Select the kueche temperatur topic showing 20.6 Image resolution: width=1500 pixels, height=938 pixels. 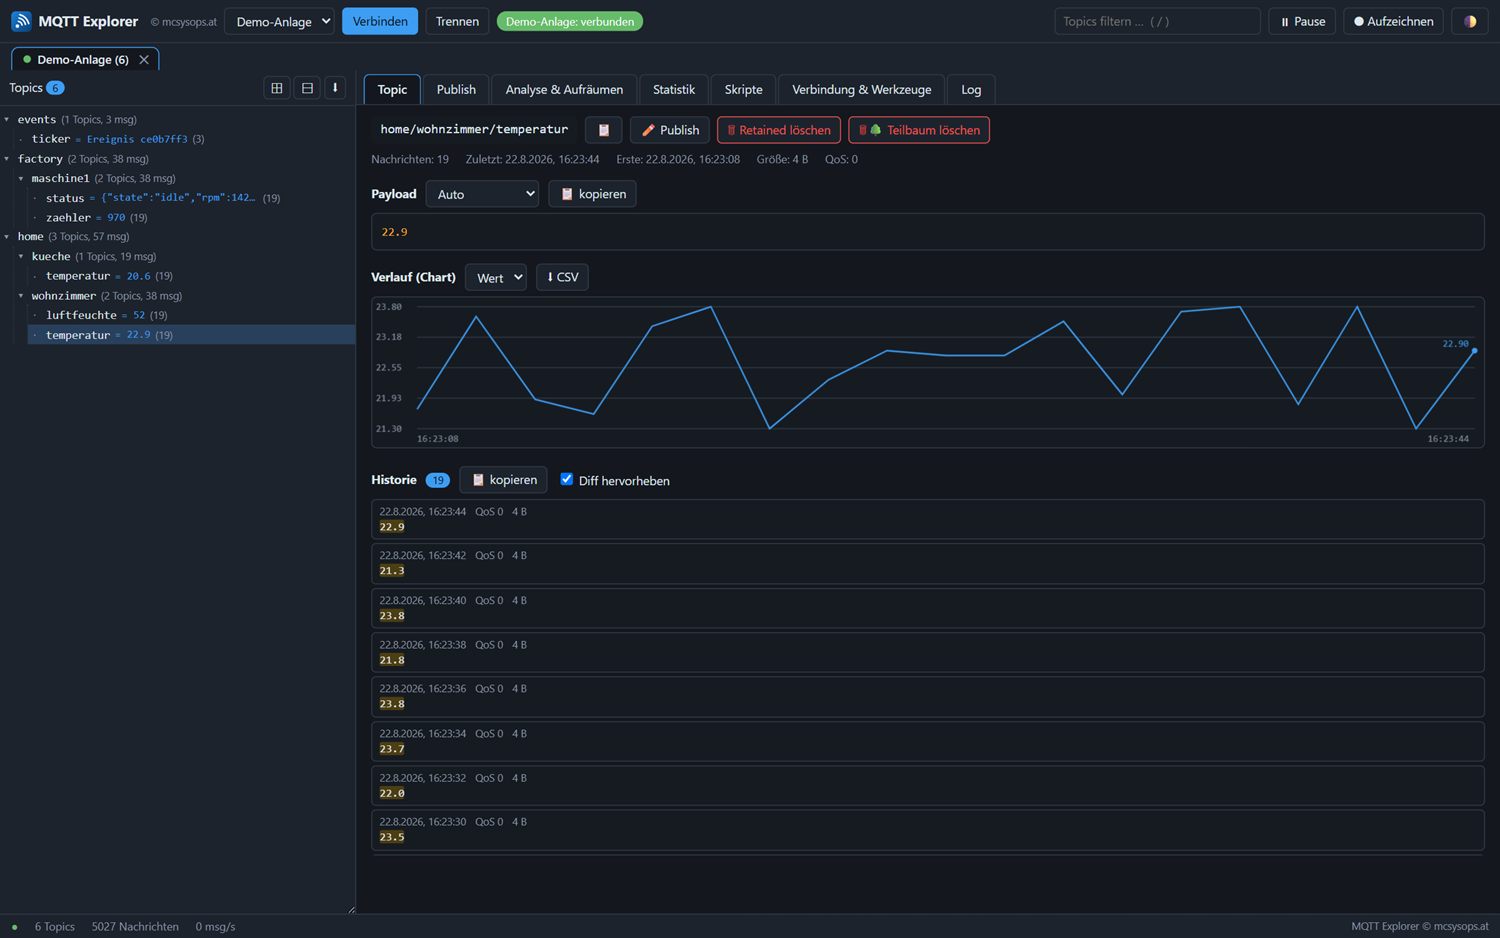192,276
